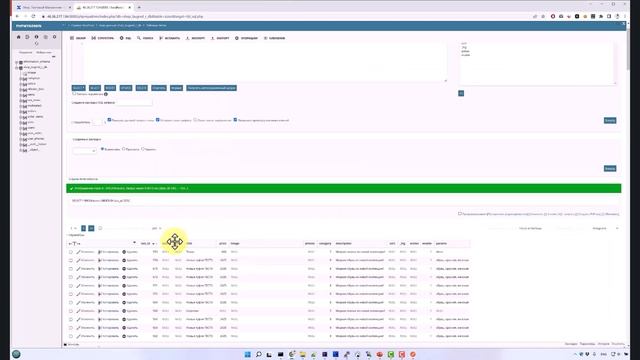The height and width of the screenshot is (360, 640).
Task: Open the bookmark selection dropdown
Action: coord(84,151)
